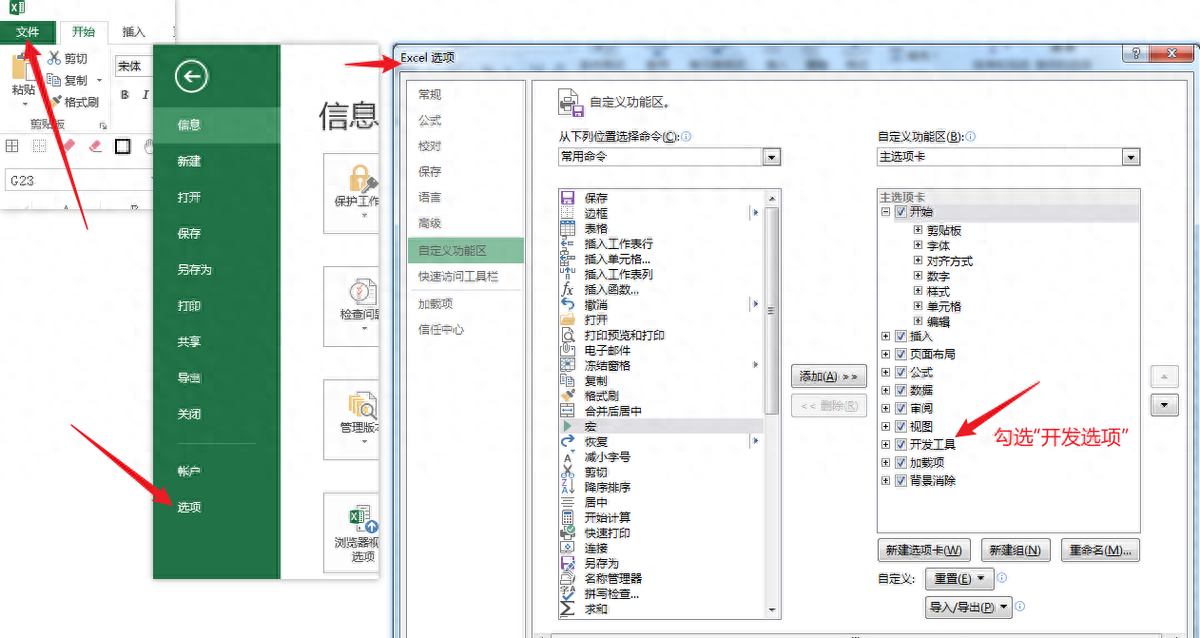This screenshot has width=1200, height=638.
Task: Expand the 剪贴板 group node
Action: pyautogui.click(x=918, y=230)
